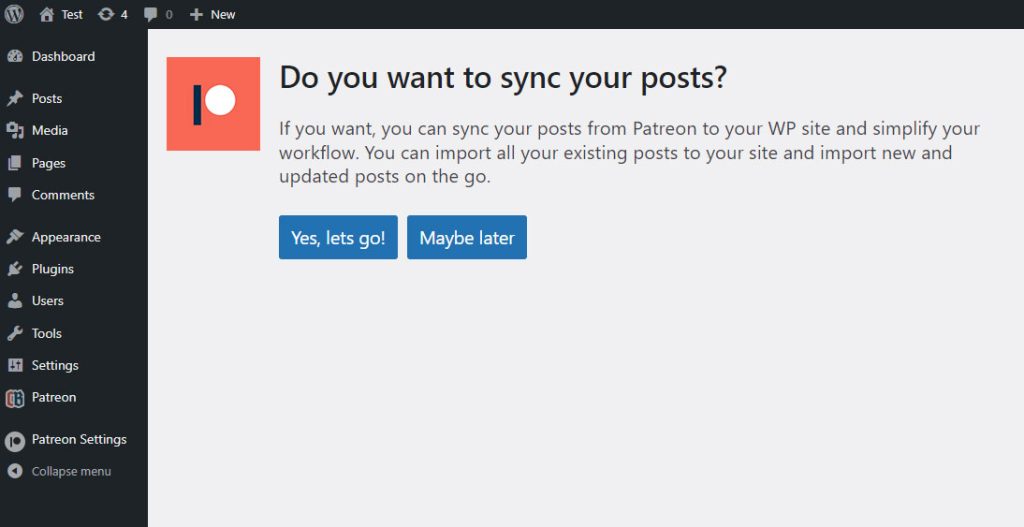The image size is (1024, 527).
Task: Click the large Patreon logo image
Action: (x=214, y=104)
